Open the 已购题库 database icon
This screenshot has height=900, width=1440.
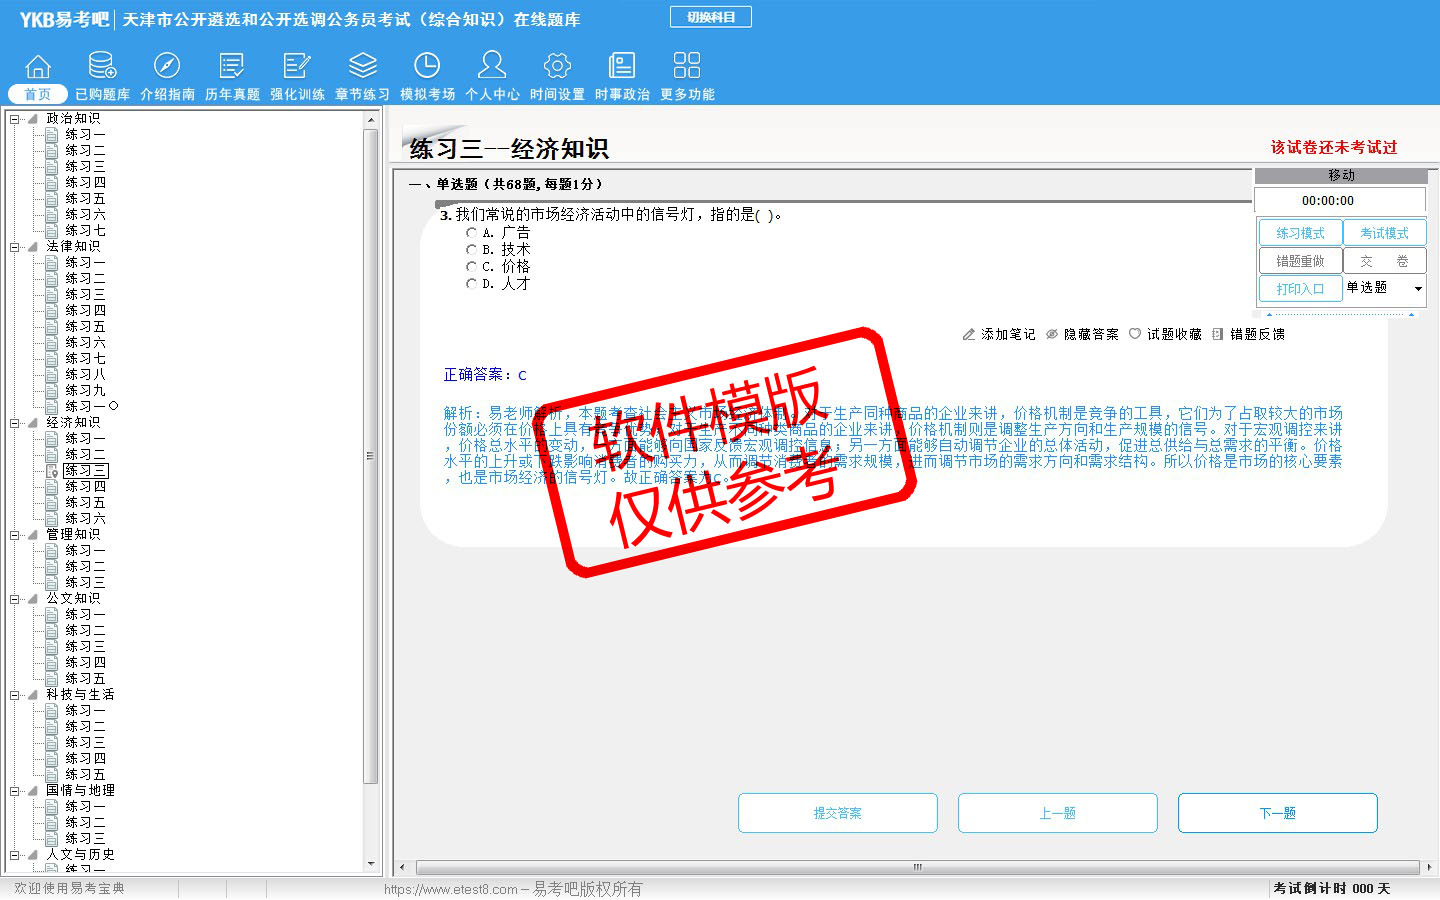[x=102, y=66]
